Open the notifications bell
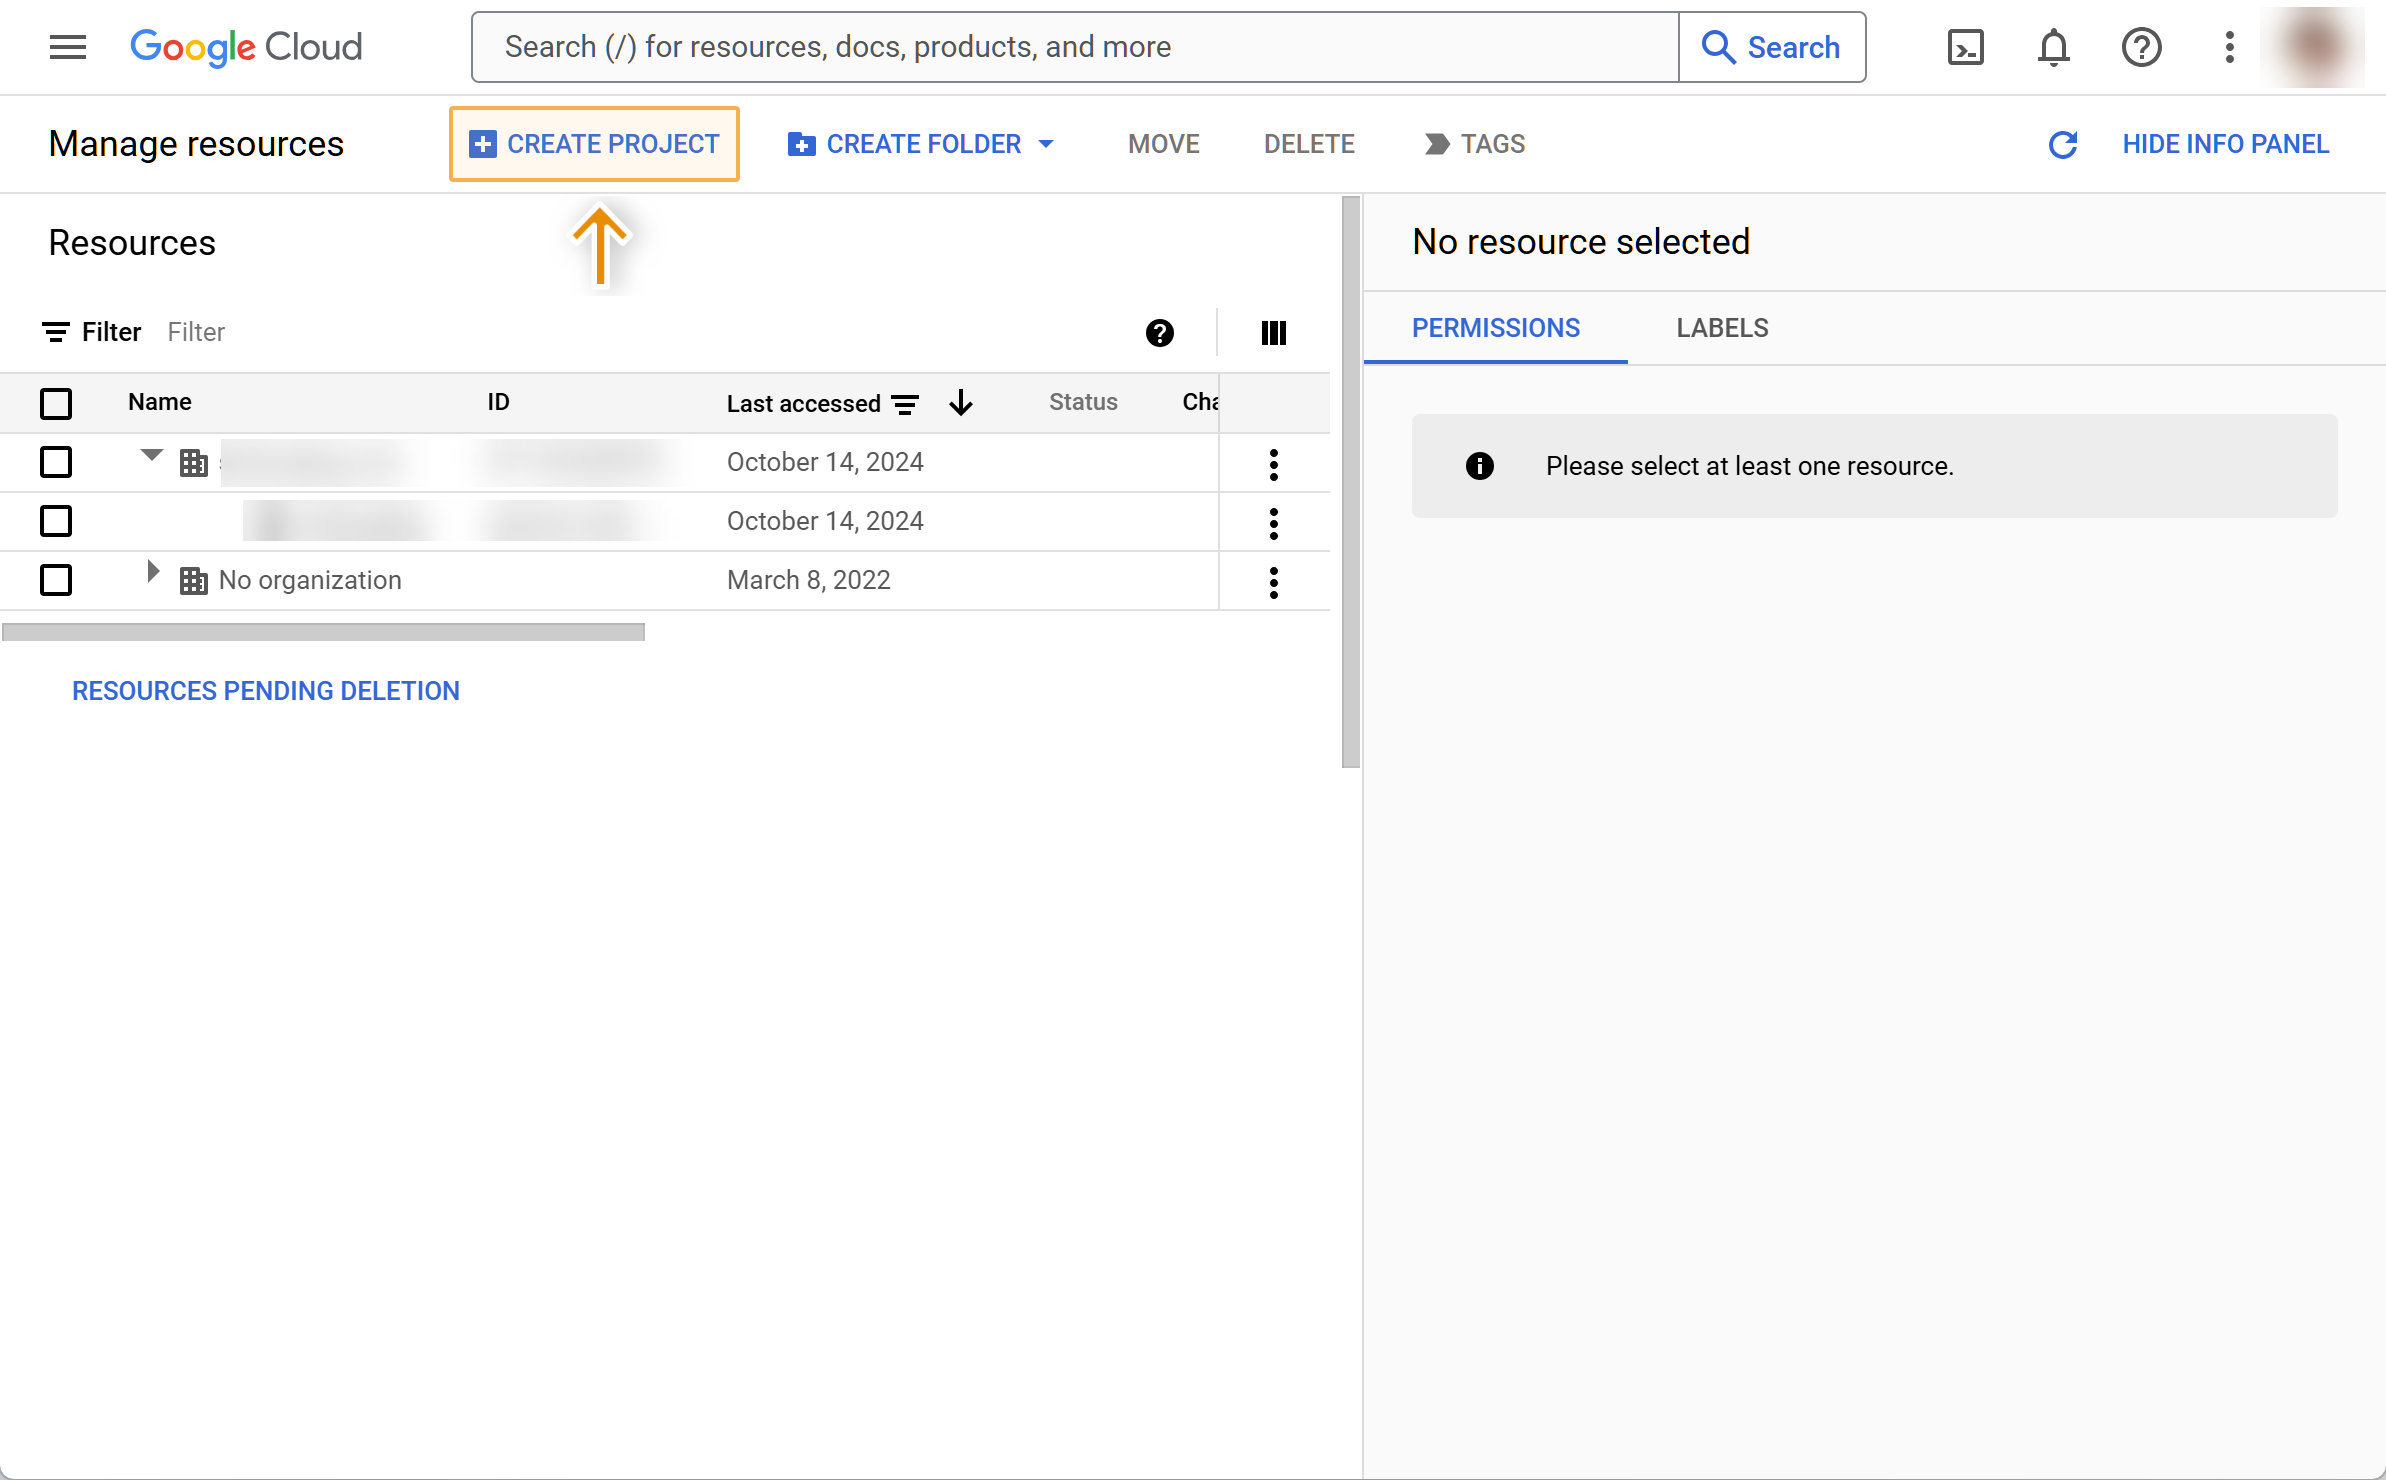Viewport: 2386px width, 1480px height. [x=2053, y=47]
